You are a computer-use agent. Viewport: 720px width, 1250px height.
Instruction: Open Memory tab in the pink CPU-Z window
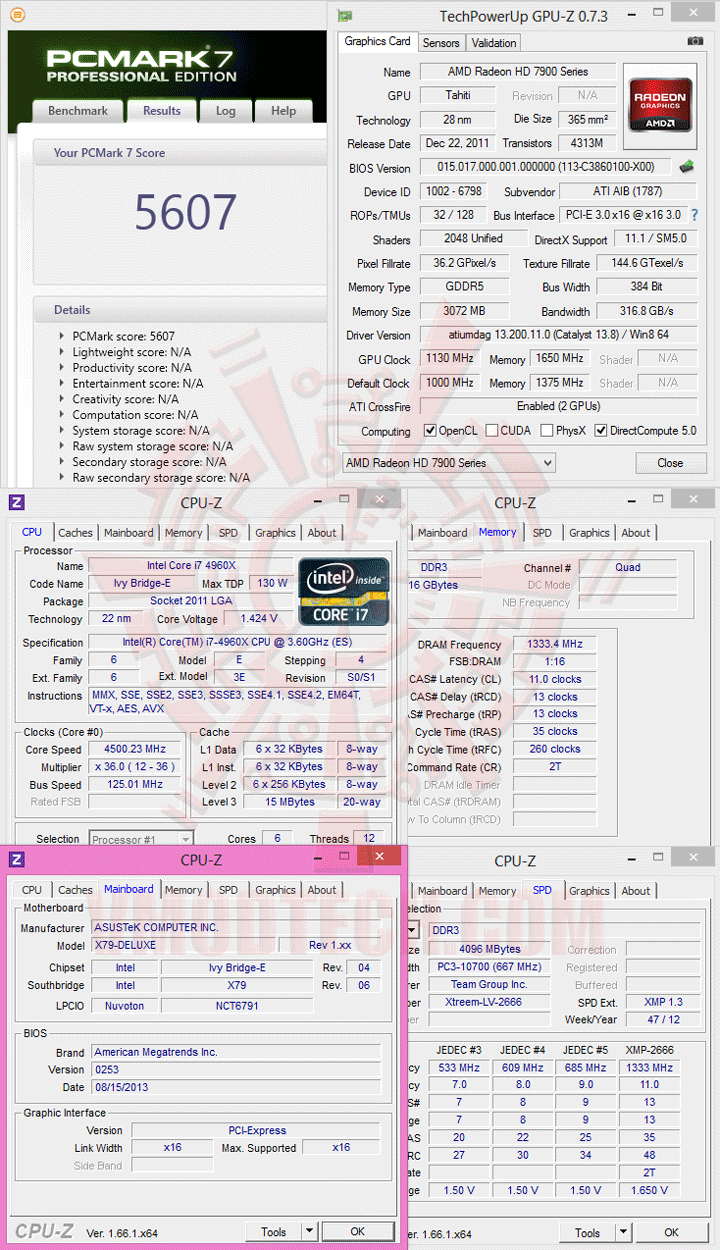coord(183,890)
